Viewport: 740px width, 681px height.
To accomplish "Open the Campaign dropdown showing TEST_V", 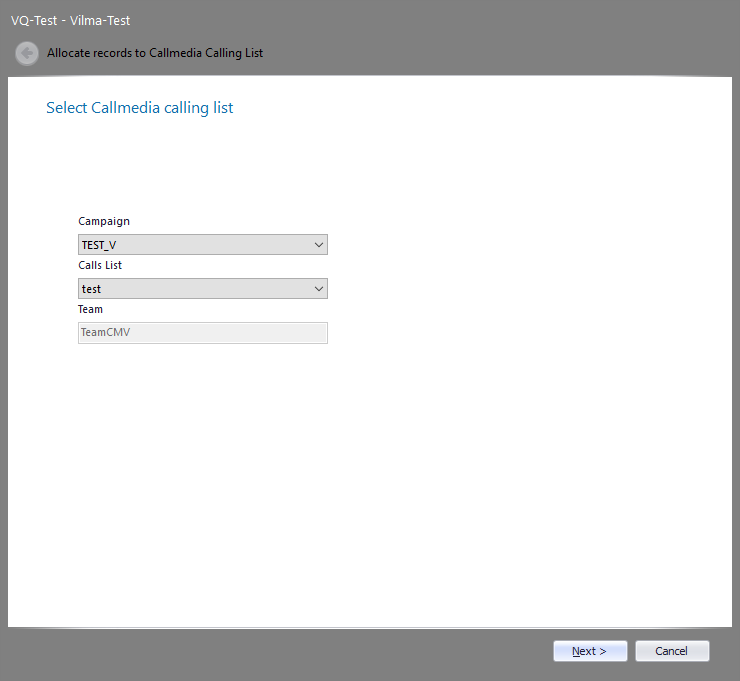I will 202,244.
